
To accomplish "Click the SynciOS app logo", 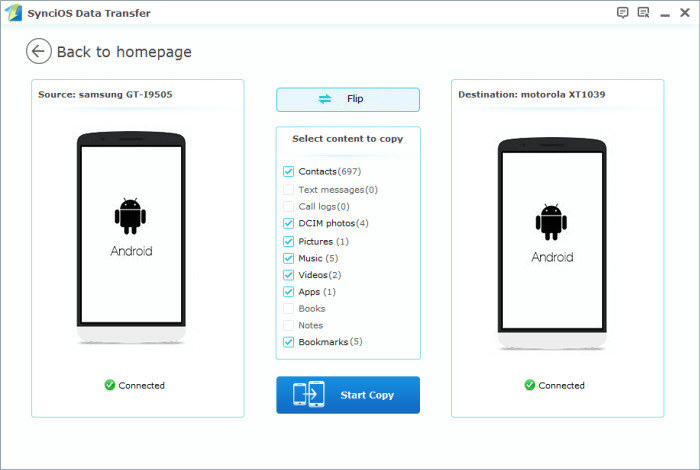I will click(14, 12).
